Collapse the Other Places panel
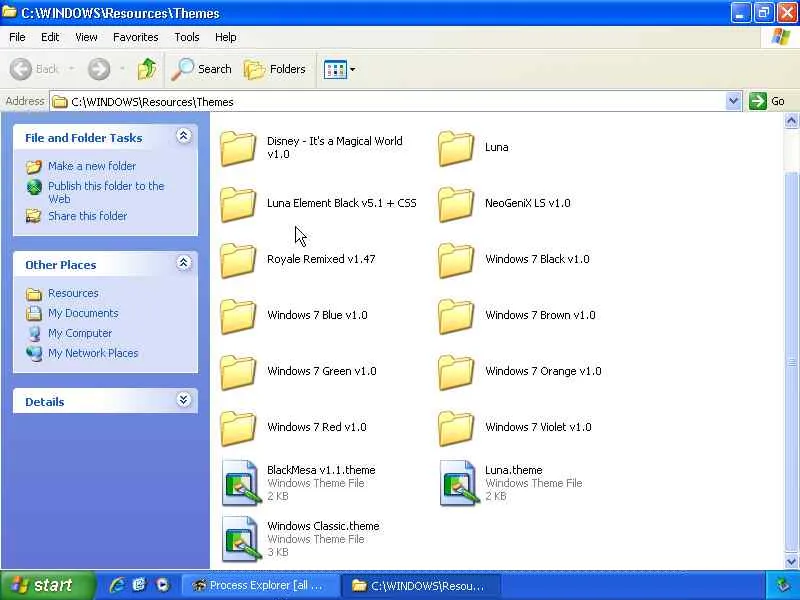The height and width of the screenshot is (600, 800). tap(184, 263)
